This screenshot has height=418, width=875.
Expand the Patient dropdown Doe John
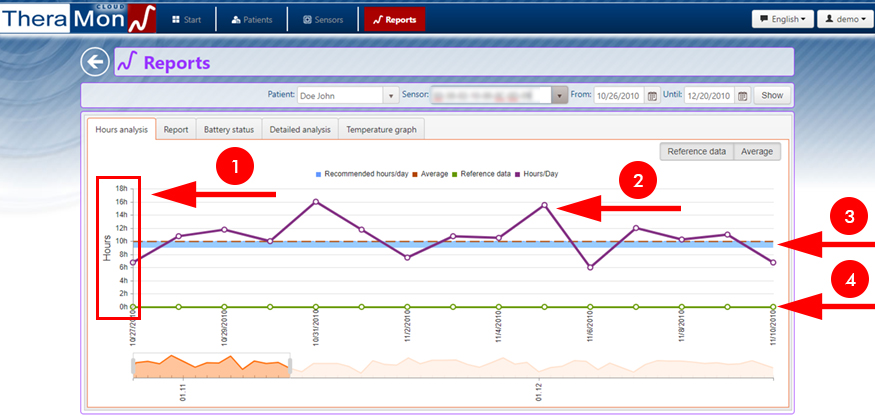(390, 96)
